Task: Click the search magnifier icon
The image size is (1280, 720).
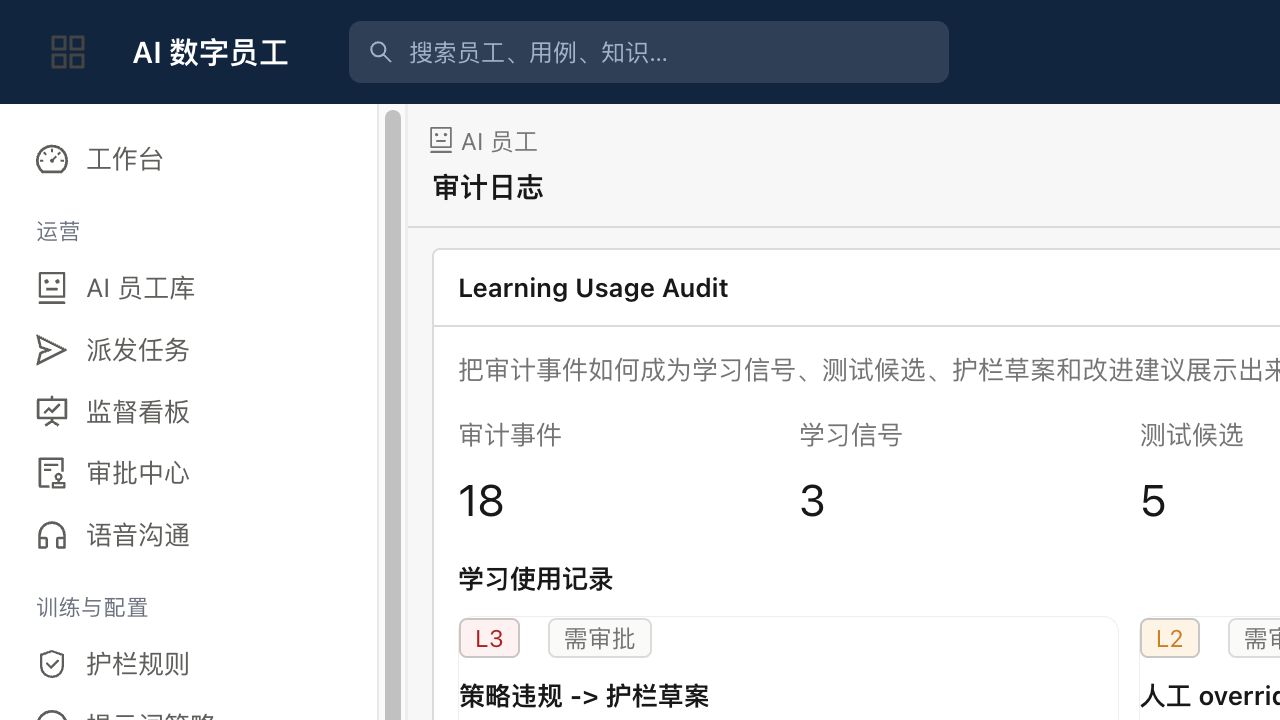Action: coord(380,52)
